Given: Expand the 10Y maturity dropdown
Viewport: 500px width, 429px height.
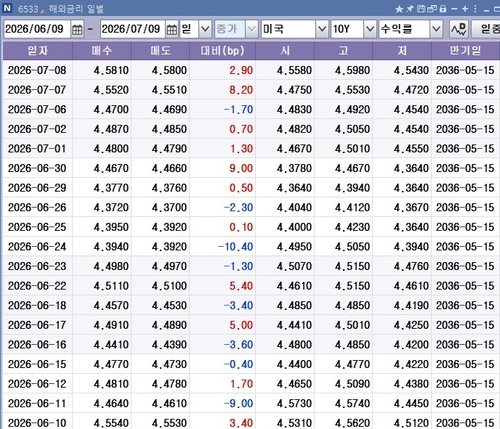Looking at the screenshot, I should pos(370,29).
